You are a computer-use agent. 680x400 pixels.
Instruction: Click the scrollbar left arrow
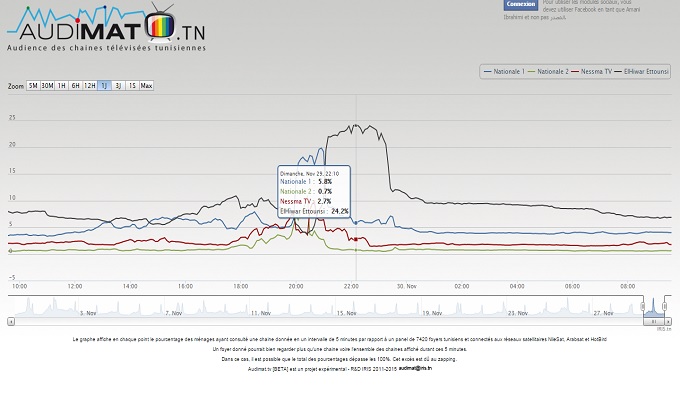tap(11, 322)
